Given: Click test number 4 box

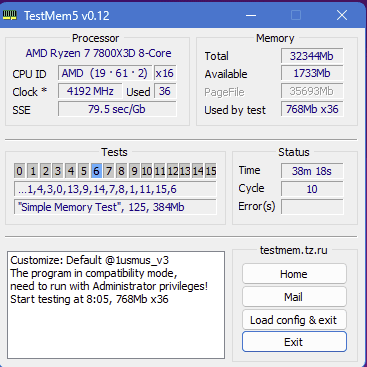Looking at the screenshot, I should click(71, 171).
